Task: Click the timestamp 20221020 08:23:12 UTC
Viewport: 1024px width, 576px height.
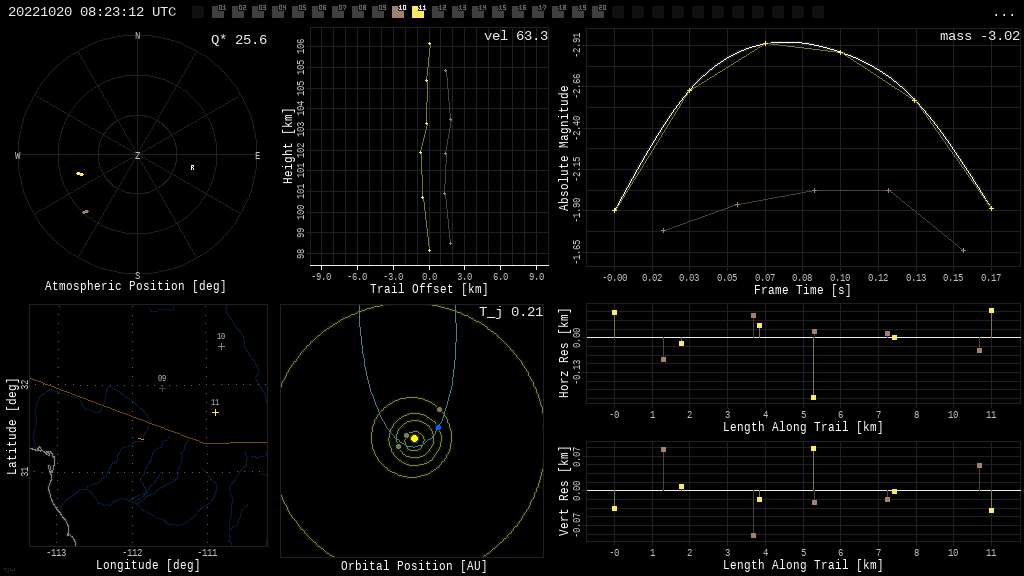Action: [x=92, y=12]
